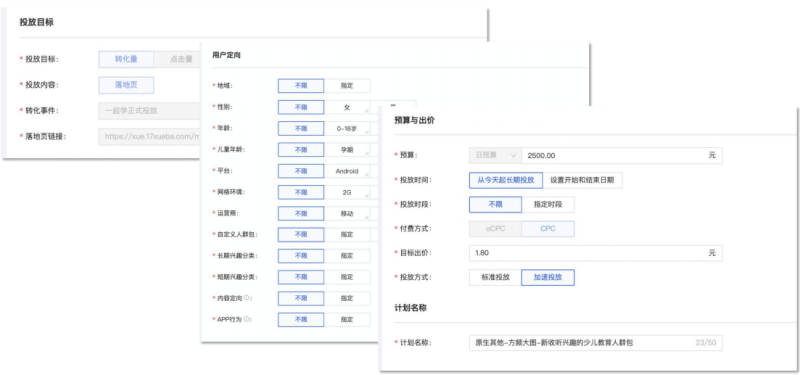Set 网络环境 to 不限

click(301, 192)
